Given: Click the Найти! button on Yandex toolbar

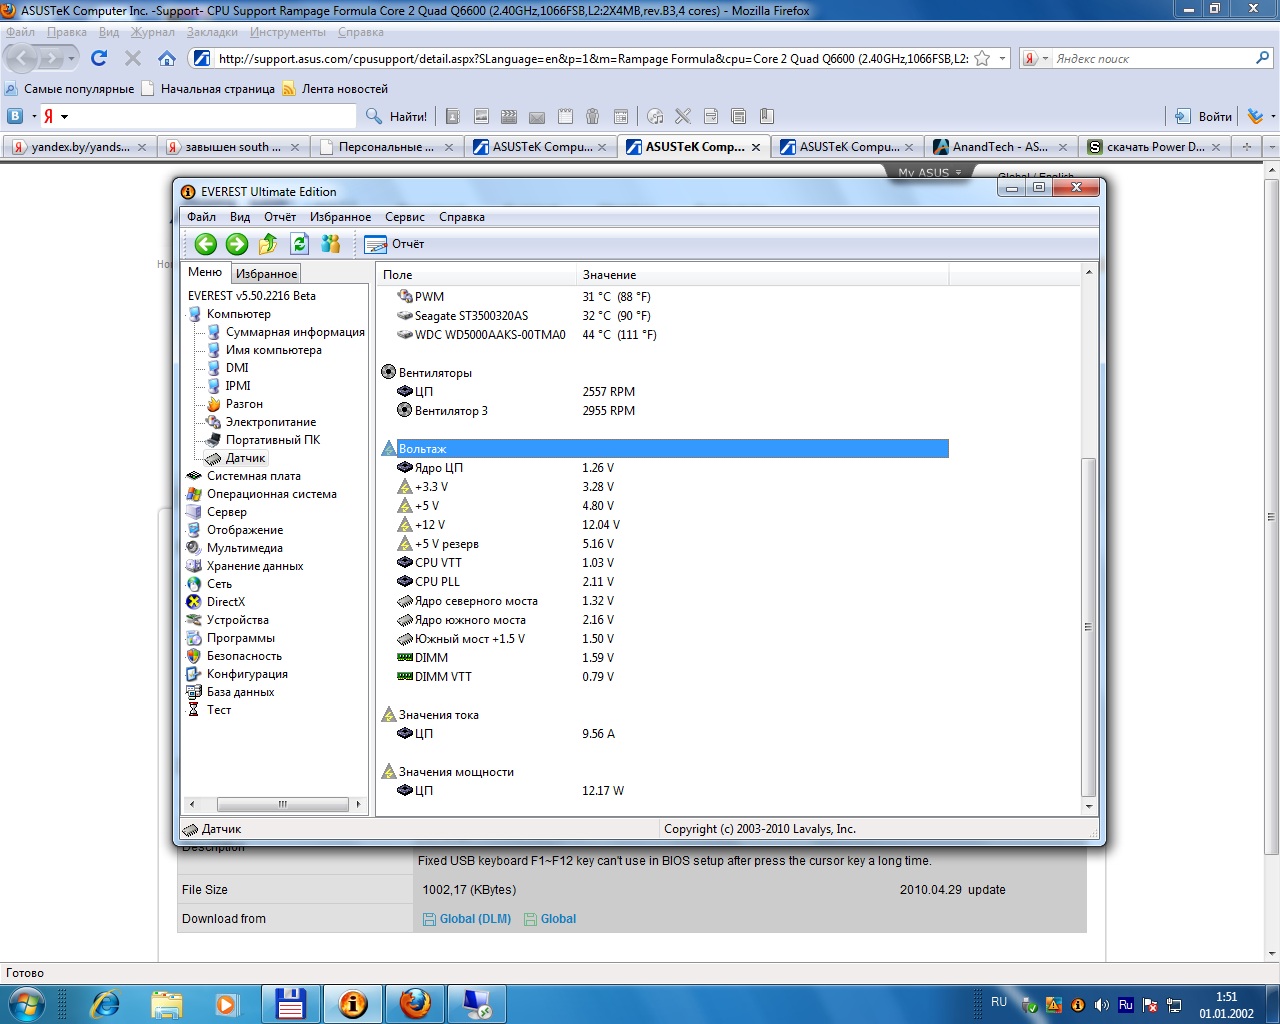Looking at the screenshot, I should (x=396, y=116).
